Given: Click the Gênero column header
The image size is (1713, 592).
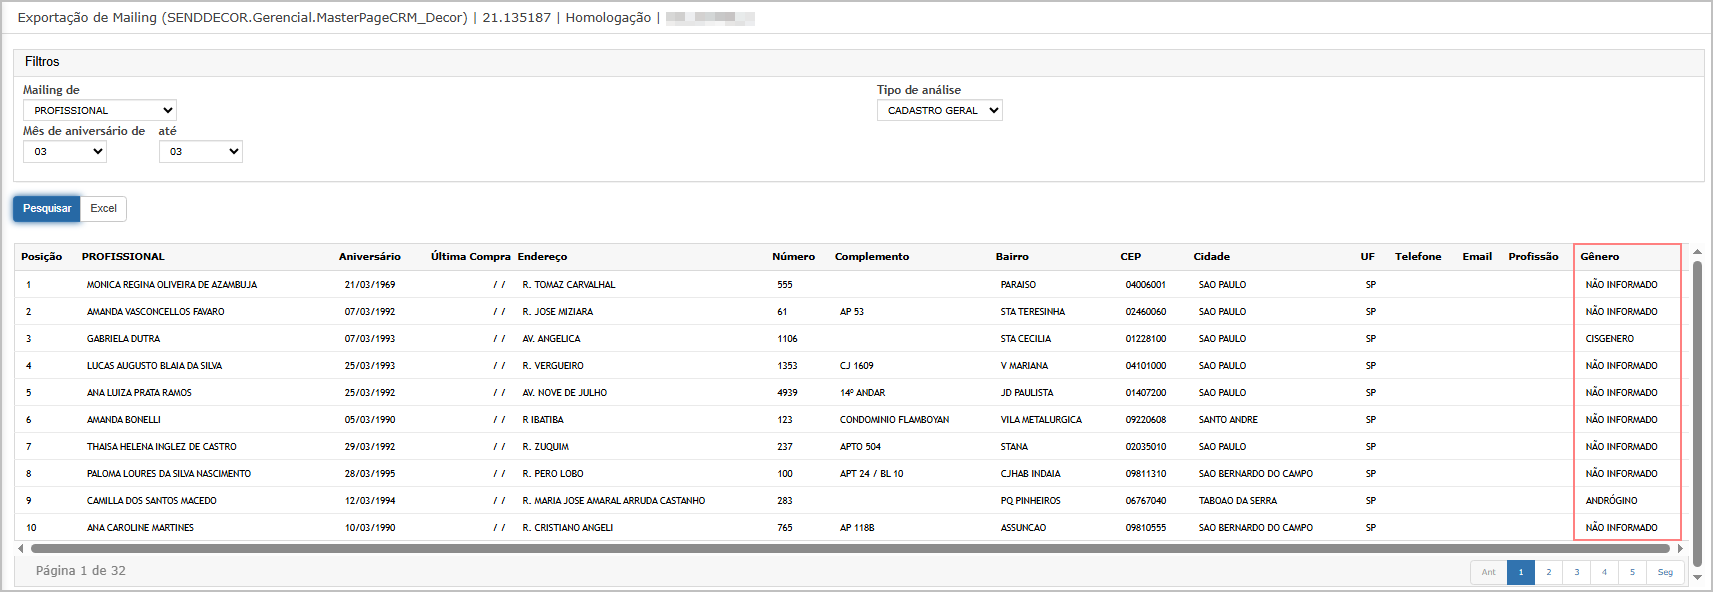Looking at the screenshot, I should [x=1599, y=257].
